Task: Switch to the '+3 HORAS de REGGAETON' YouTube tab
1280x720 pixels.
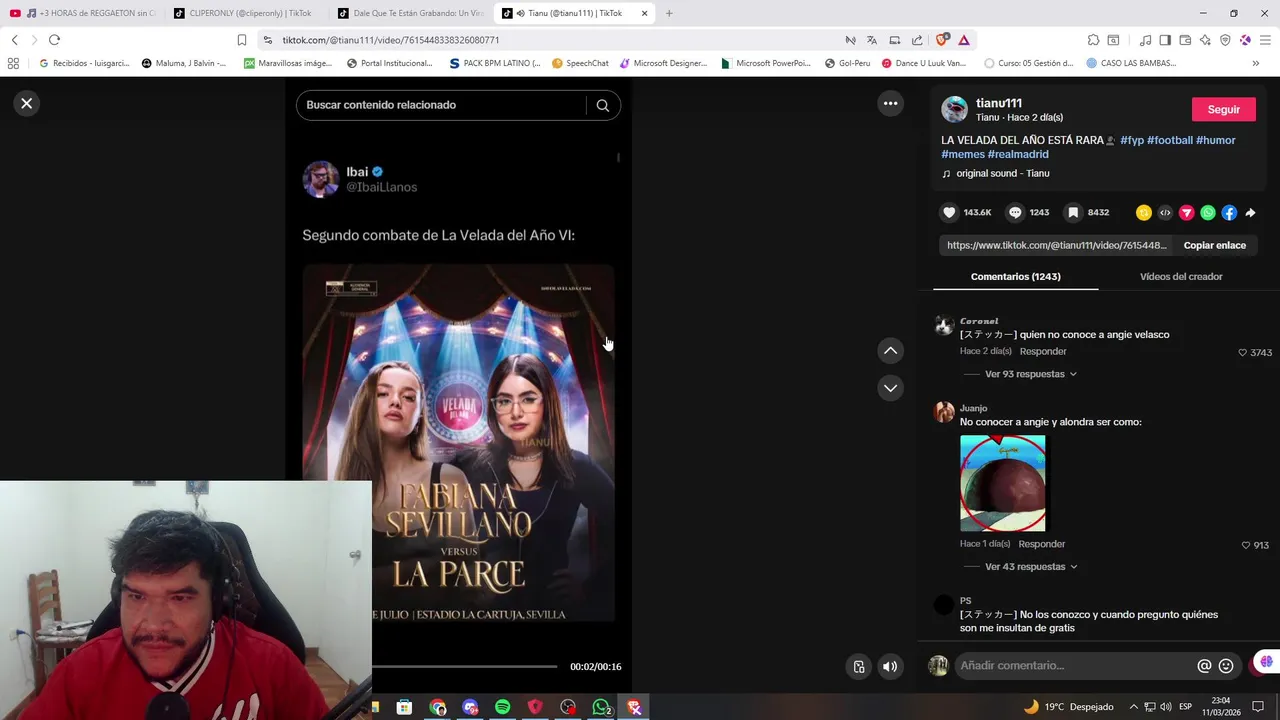Action: pos(83,13)
